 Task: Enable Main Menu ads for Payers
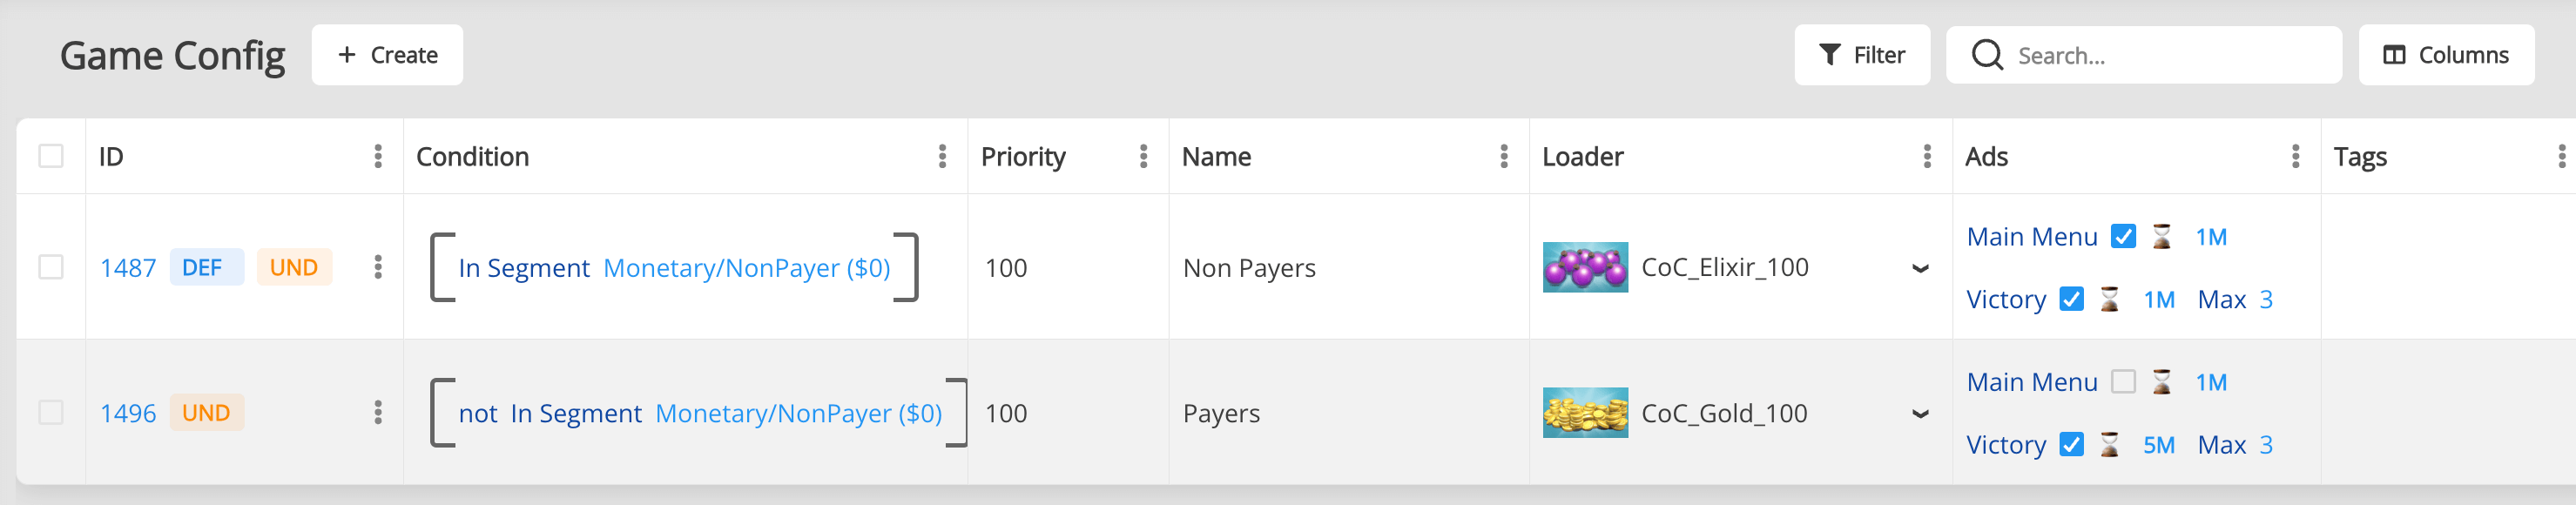2122,382
